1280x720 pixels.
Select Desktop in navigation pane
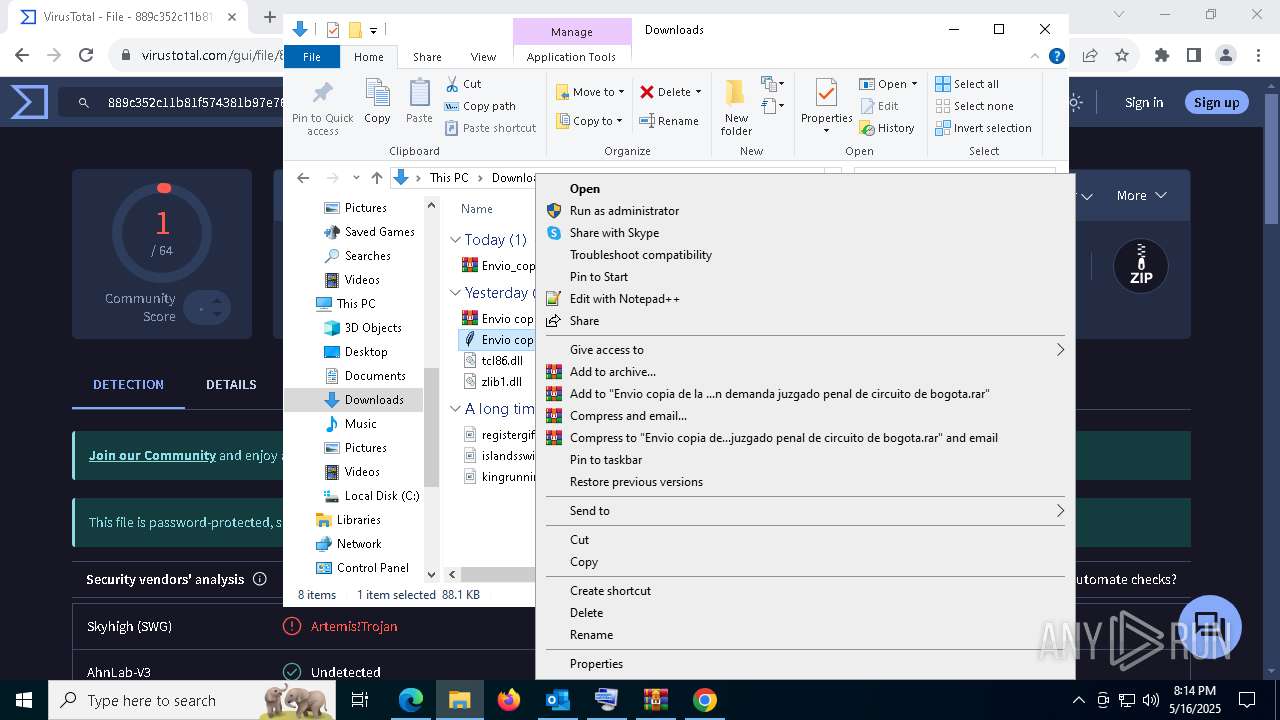coord(356,352)
